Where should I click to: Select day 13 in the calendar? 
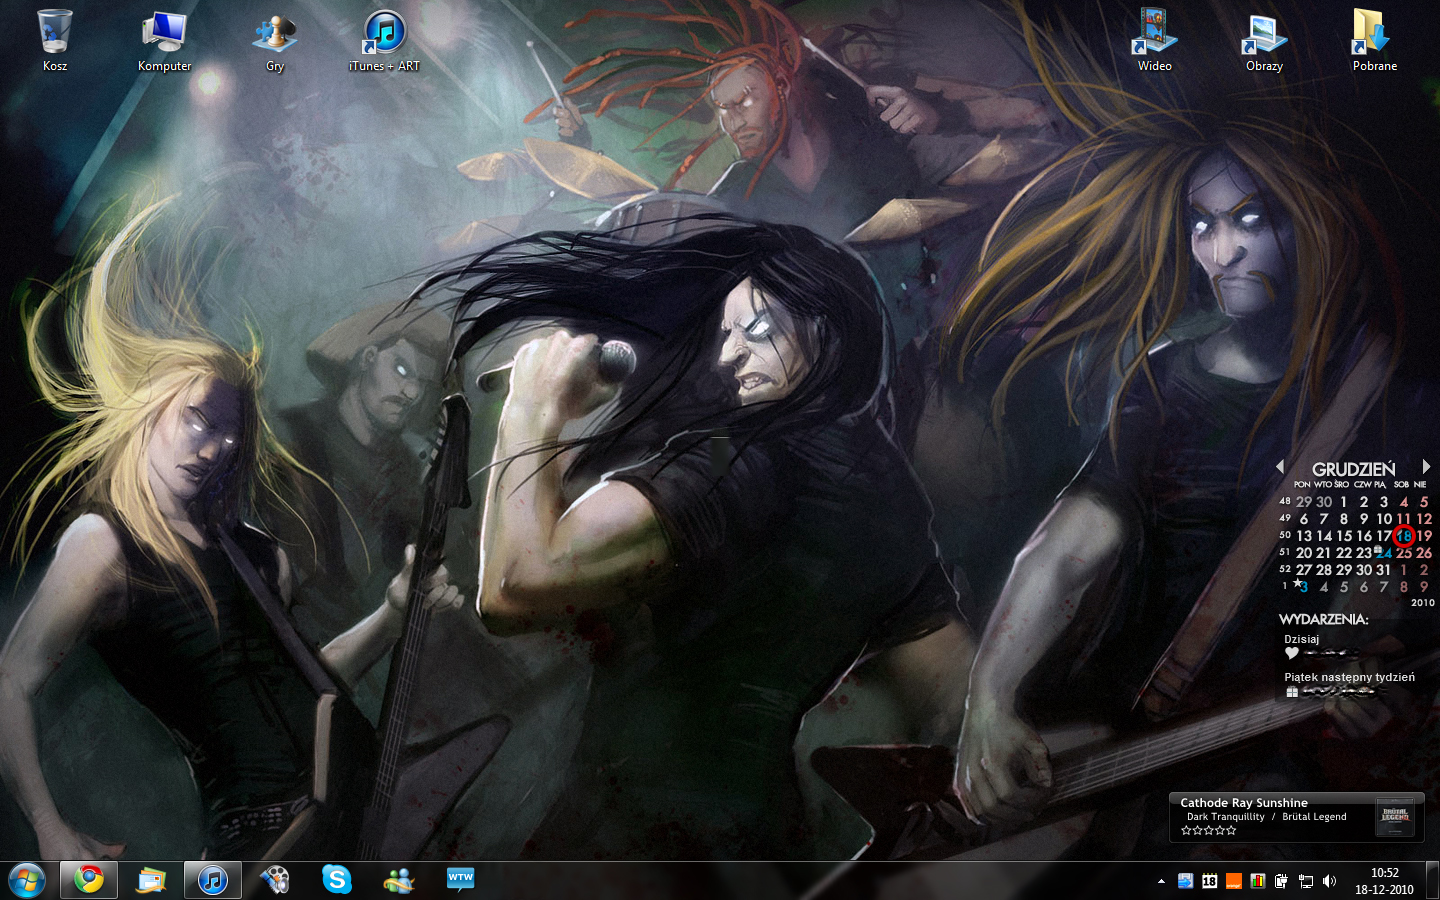tap(1304, 536)
